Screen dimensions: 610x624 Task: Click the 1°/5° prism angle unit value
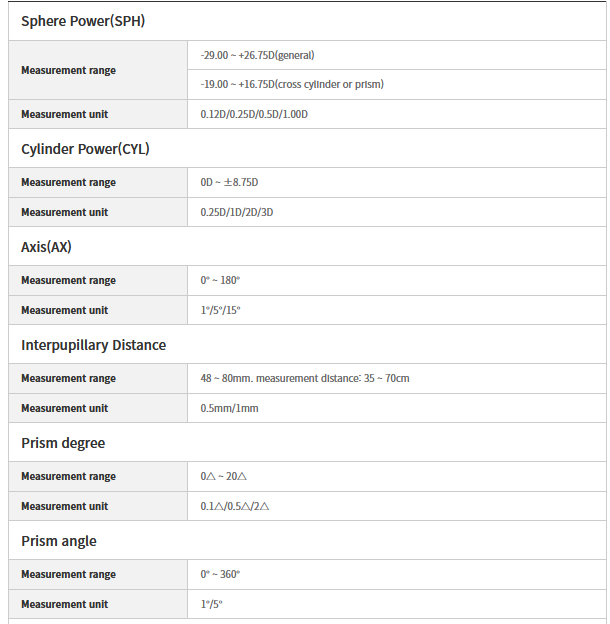pyautogui.click(x=211, y=604)
